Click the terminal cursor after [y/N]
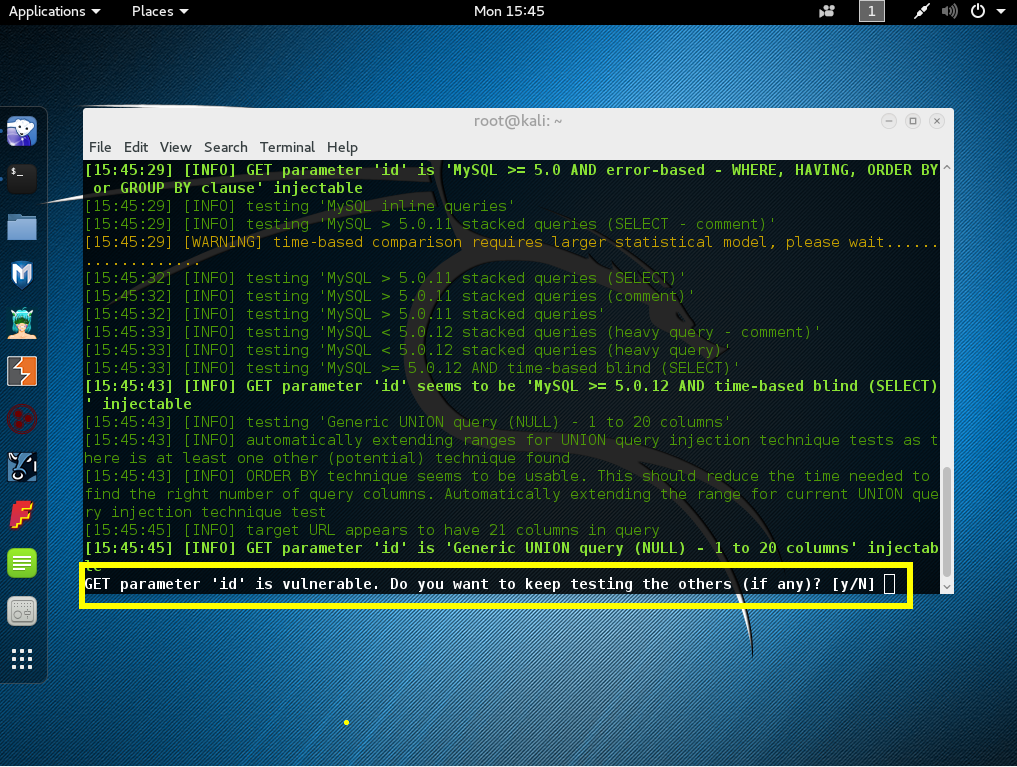1017x767 pixels. 890,584
